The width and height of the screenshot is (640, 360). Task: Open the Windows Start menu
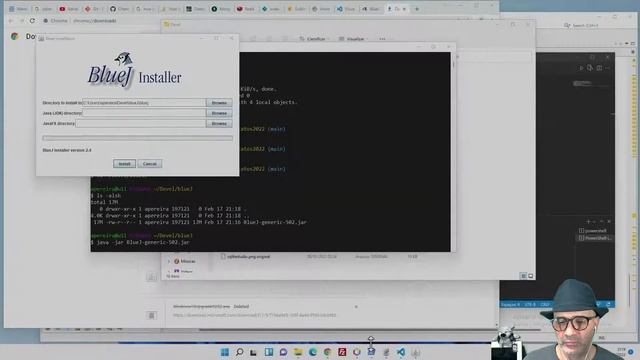[224, 352]
